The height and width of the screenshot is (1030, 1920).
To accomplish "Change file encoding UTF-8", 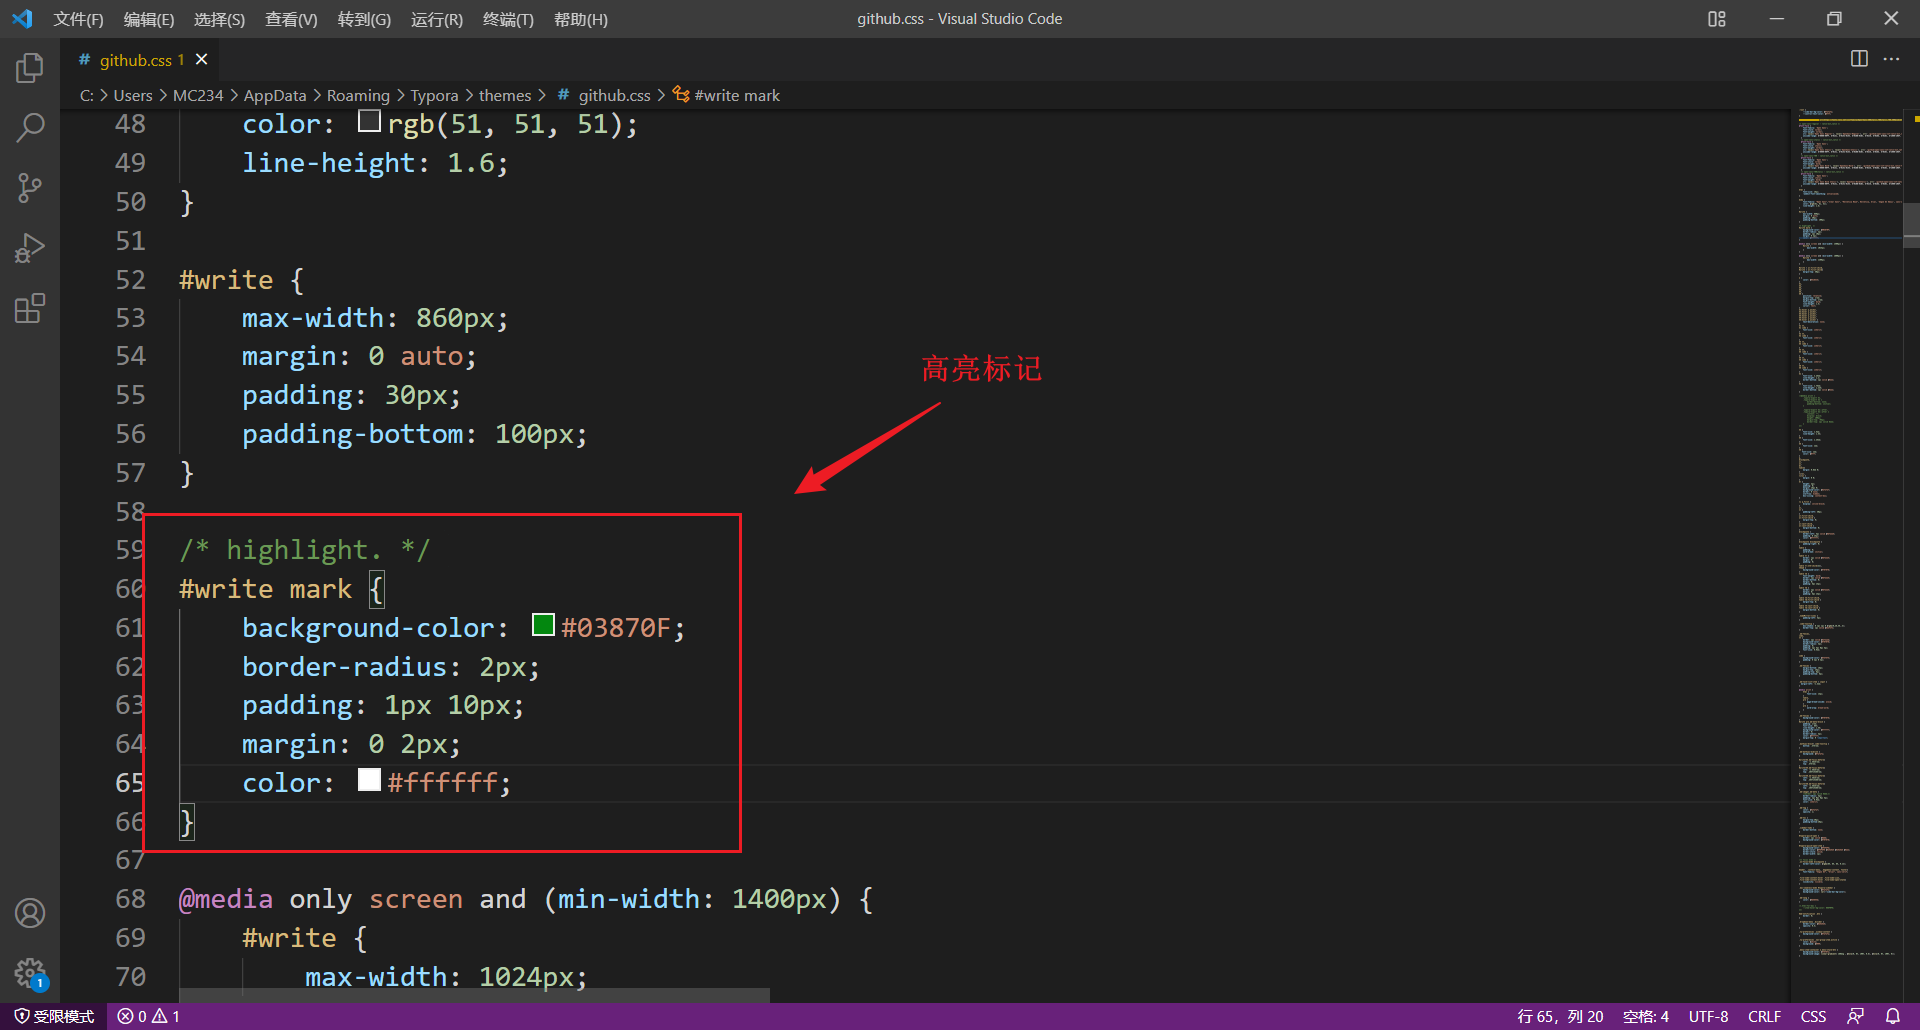I will [1708, 1016].
